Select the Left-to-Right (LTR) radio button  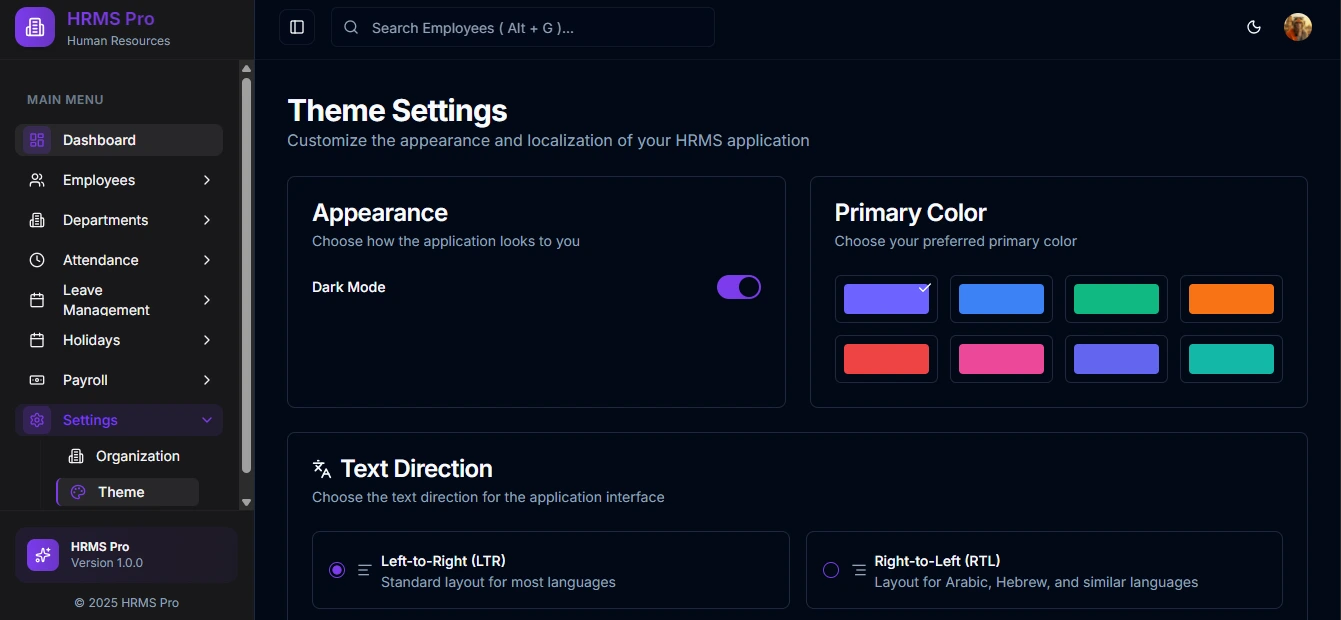pyautogui.click(x=337, y=570)
